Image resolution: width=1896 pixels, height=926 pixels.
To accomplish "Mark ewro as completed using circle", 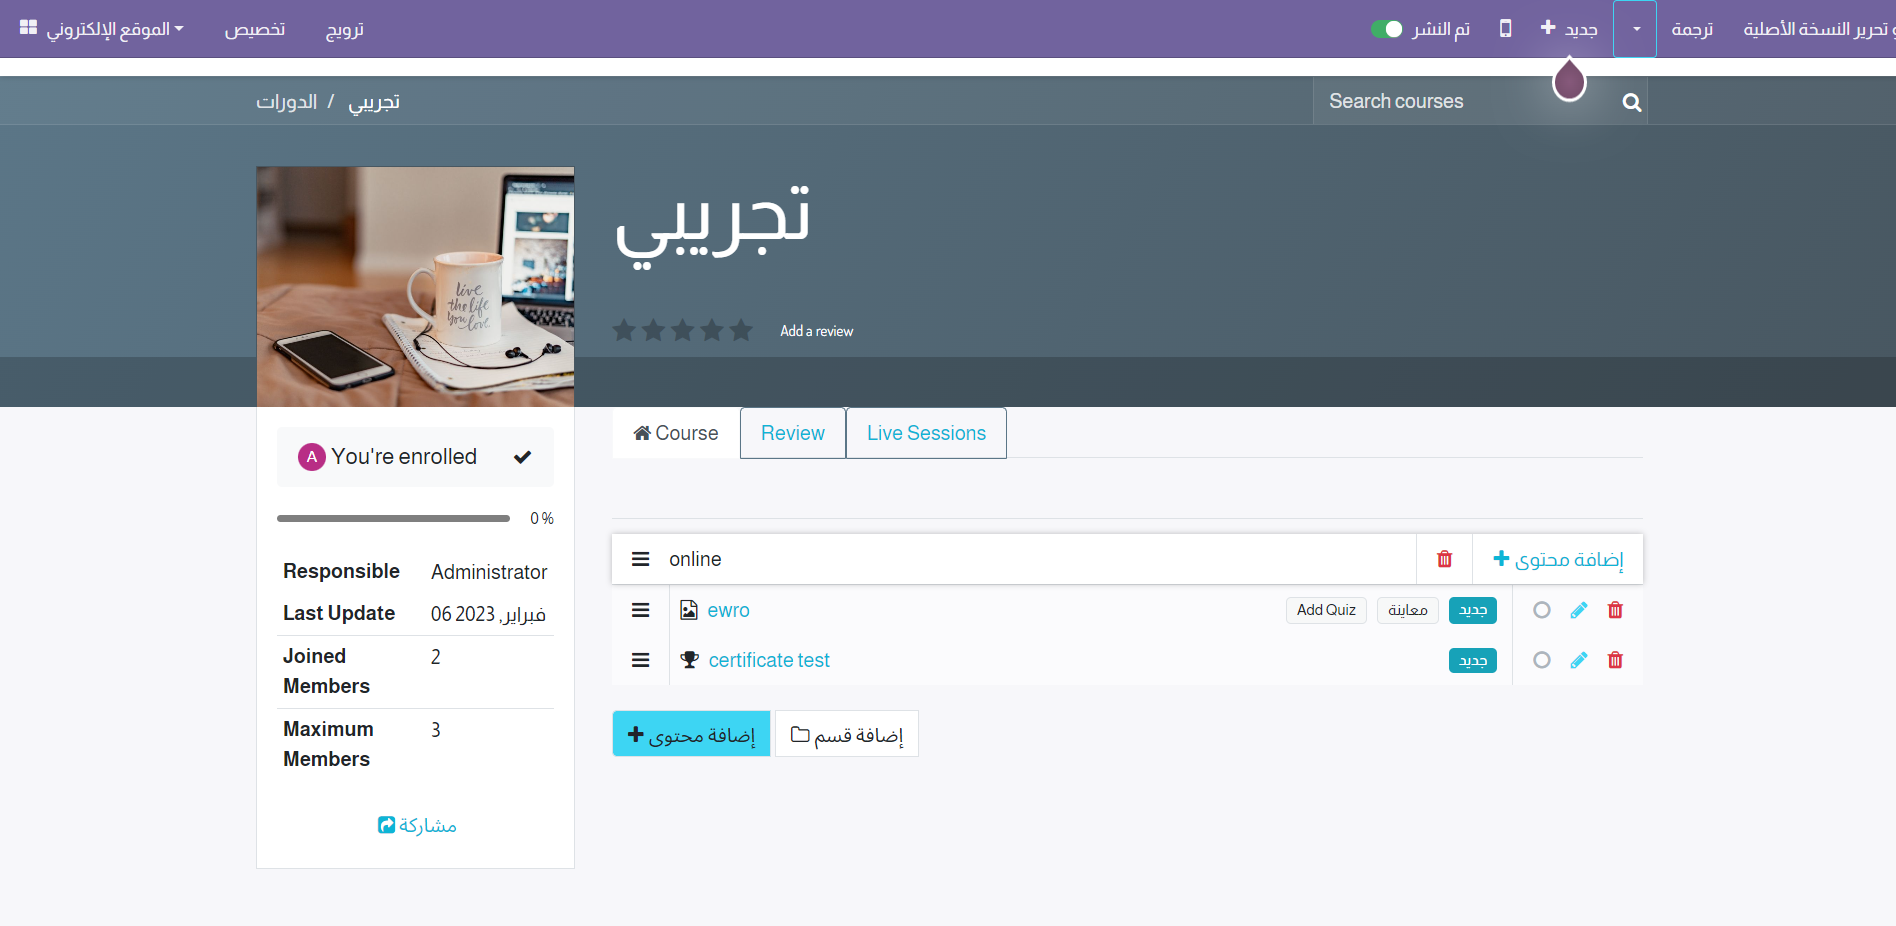I will point(1542,610).
